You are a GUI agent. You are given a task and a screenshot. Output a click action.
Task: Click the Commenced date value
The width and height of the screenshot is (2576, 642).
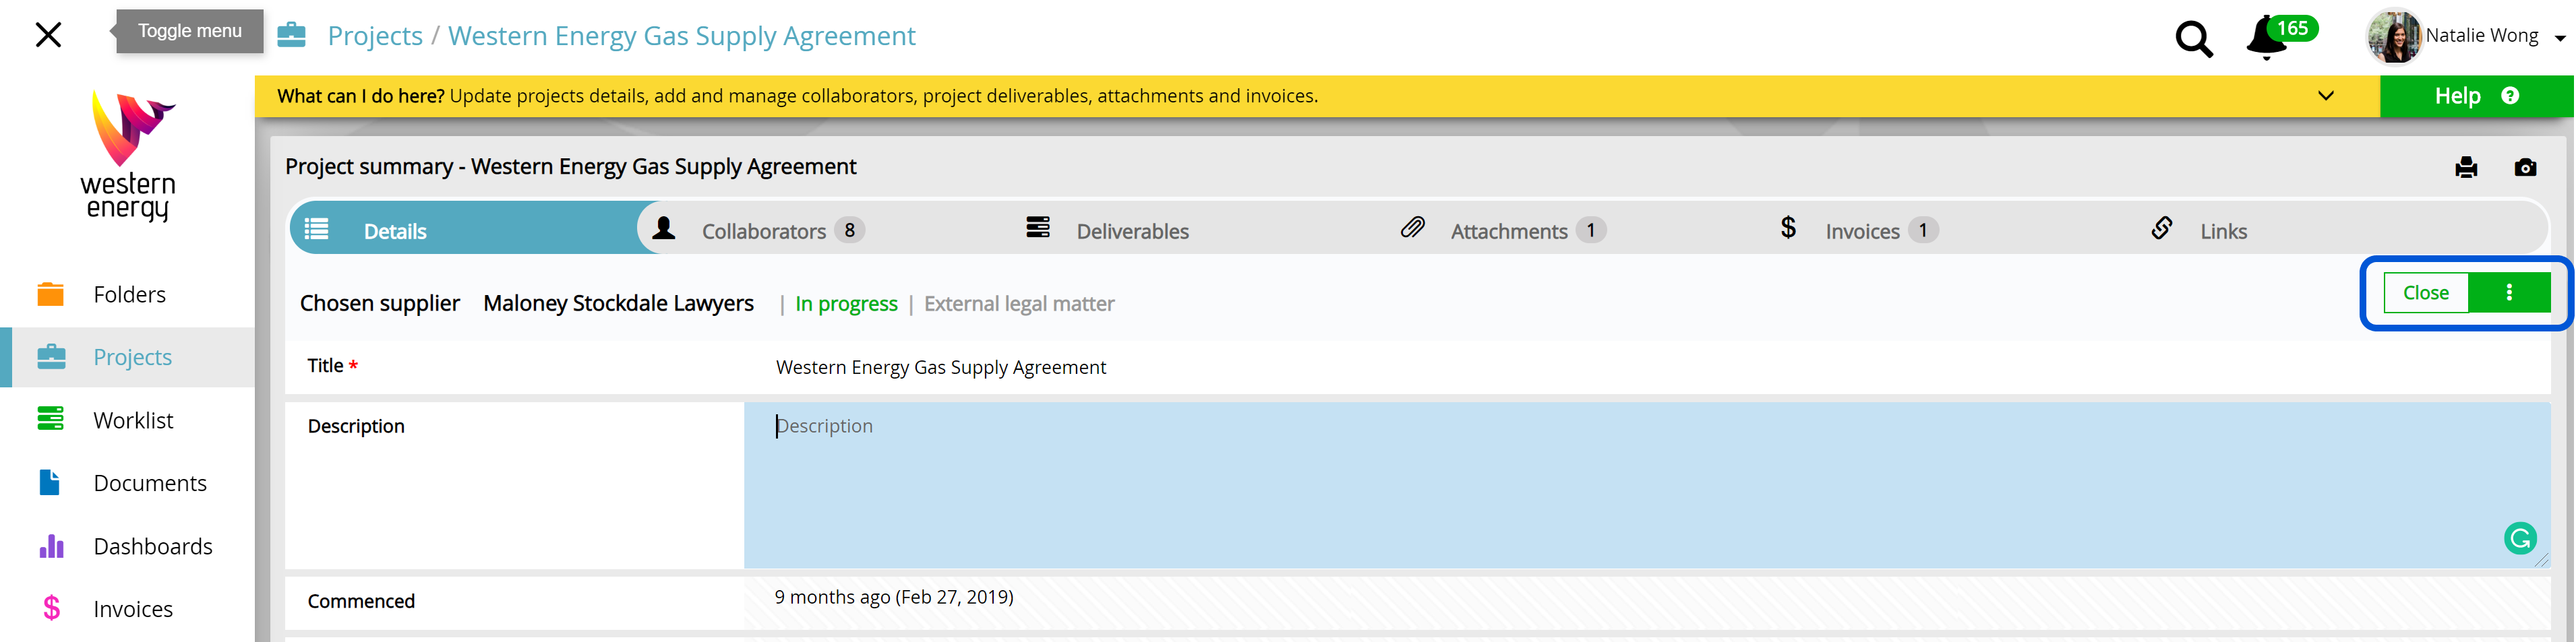pos(894,597)
